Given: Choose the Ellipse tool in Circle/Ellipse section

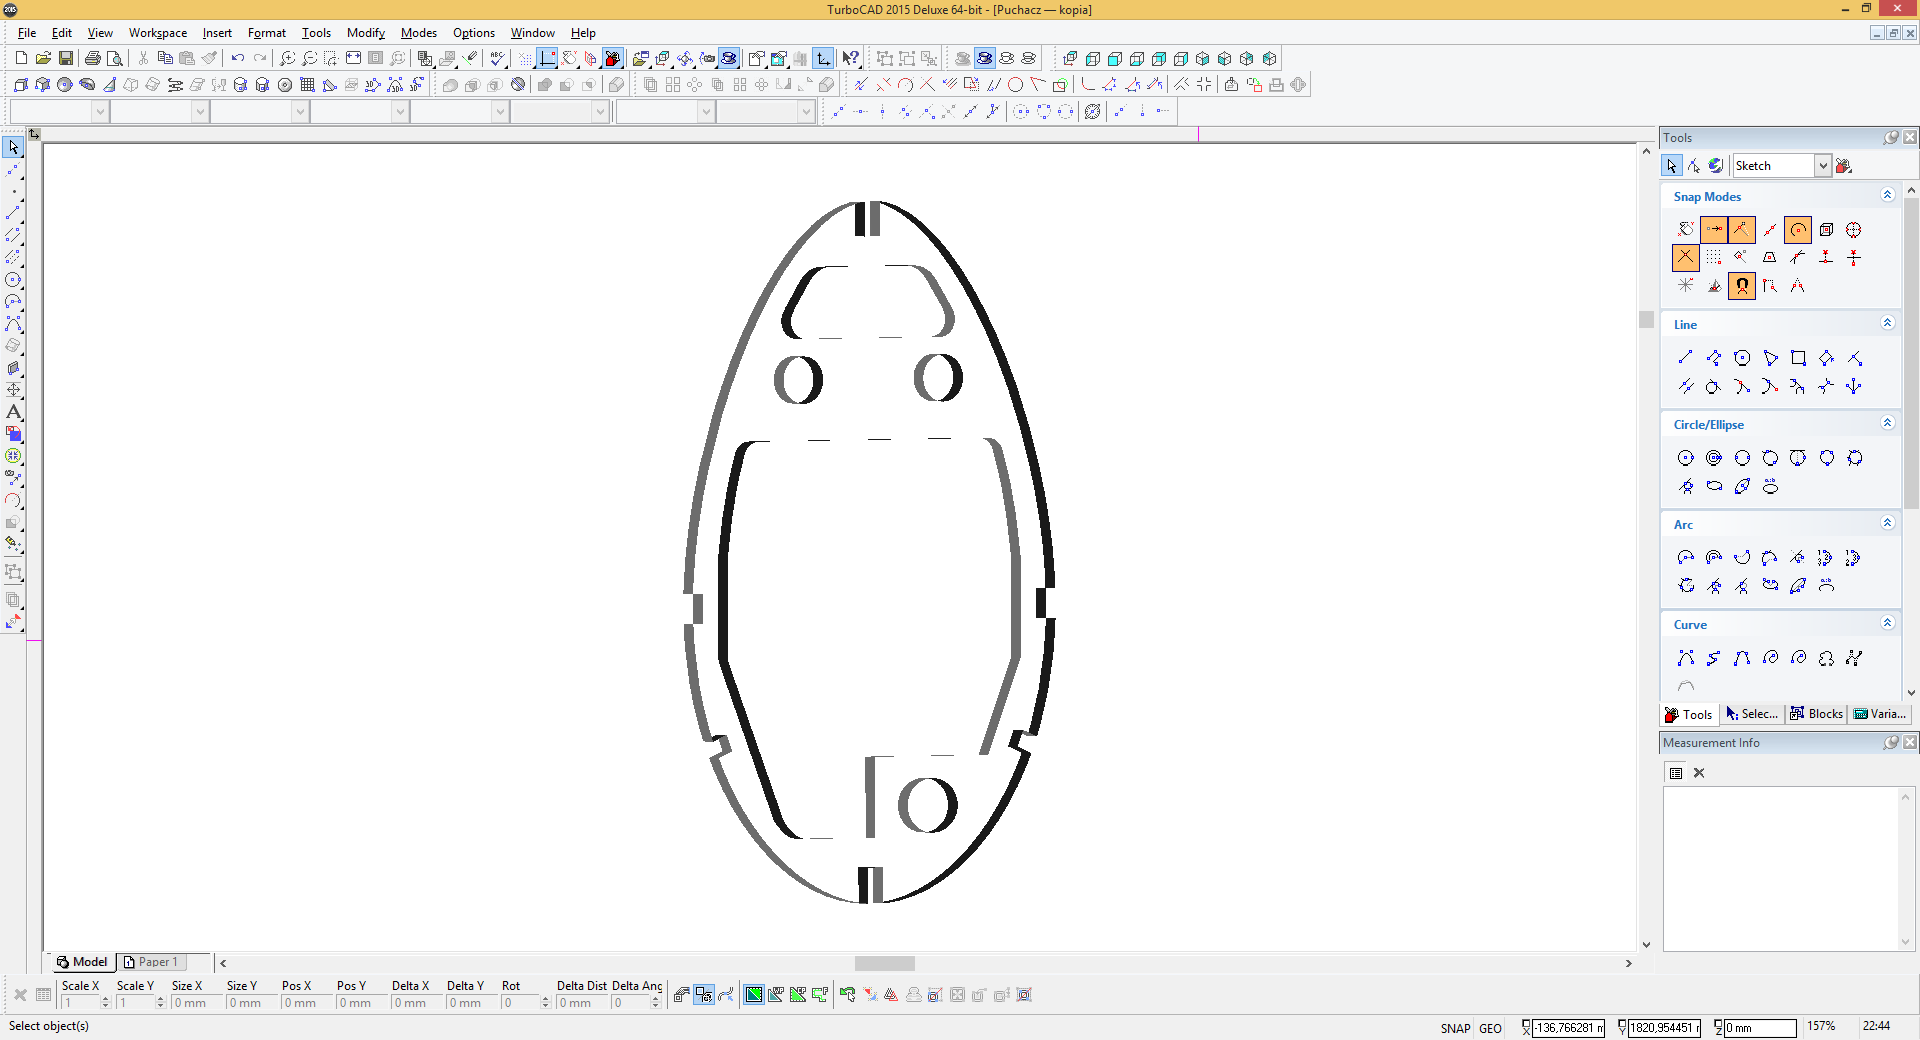Looking at the screenshot, I should tap(1714, 486).
